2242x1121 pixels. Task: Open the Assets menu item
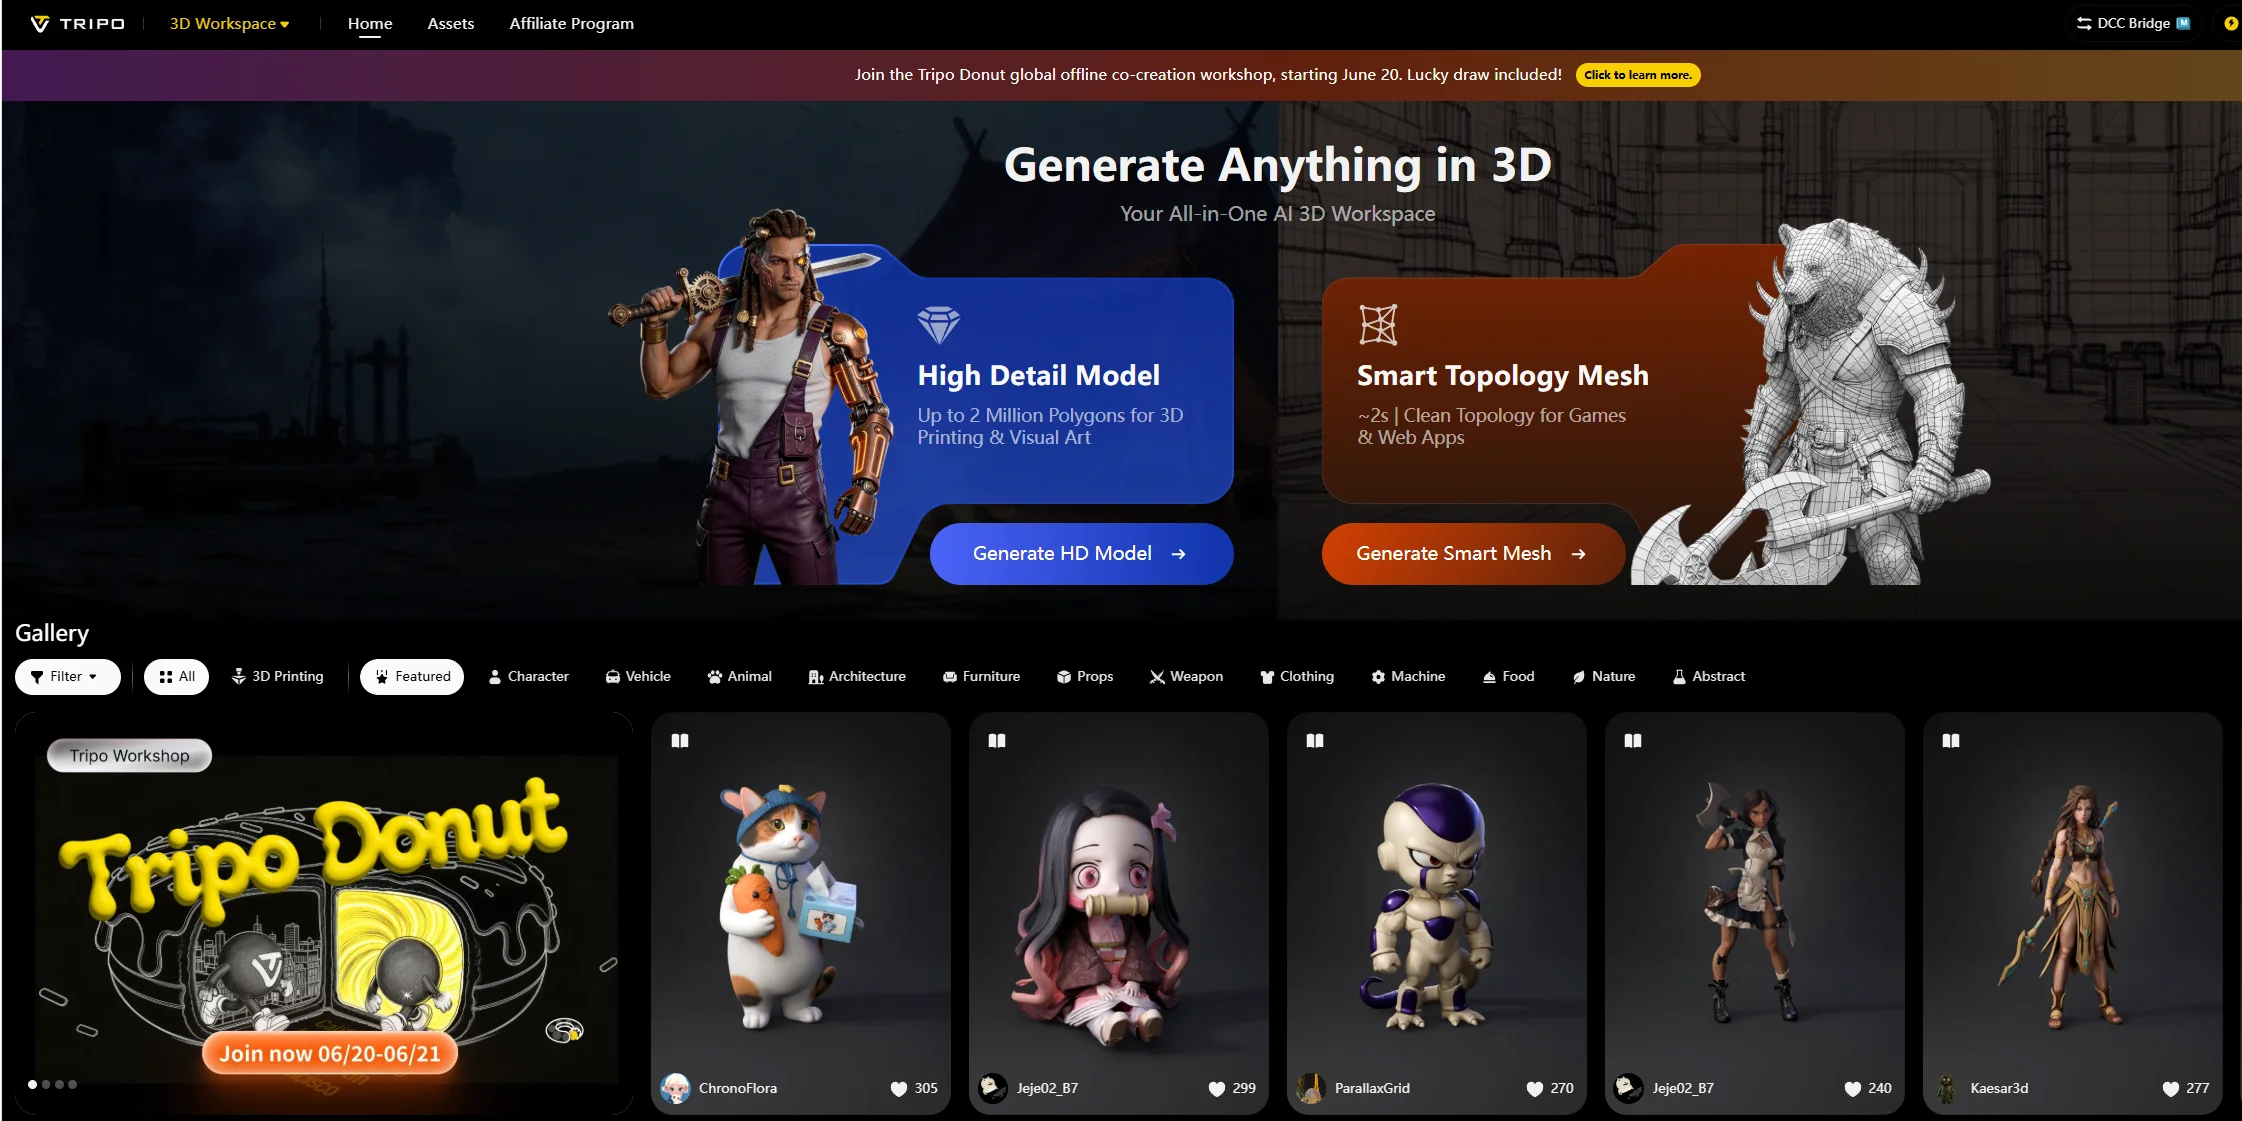[450, 24]
